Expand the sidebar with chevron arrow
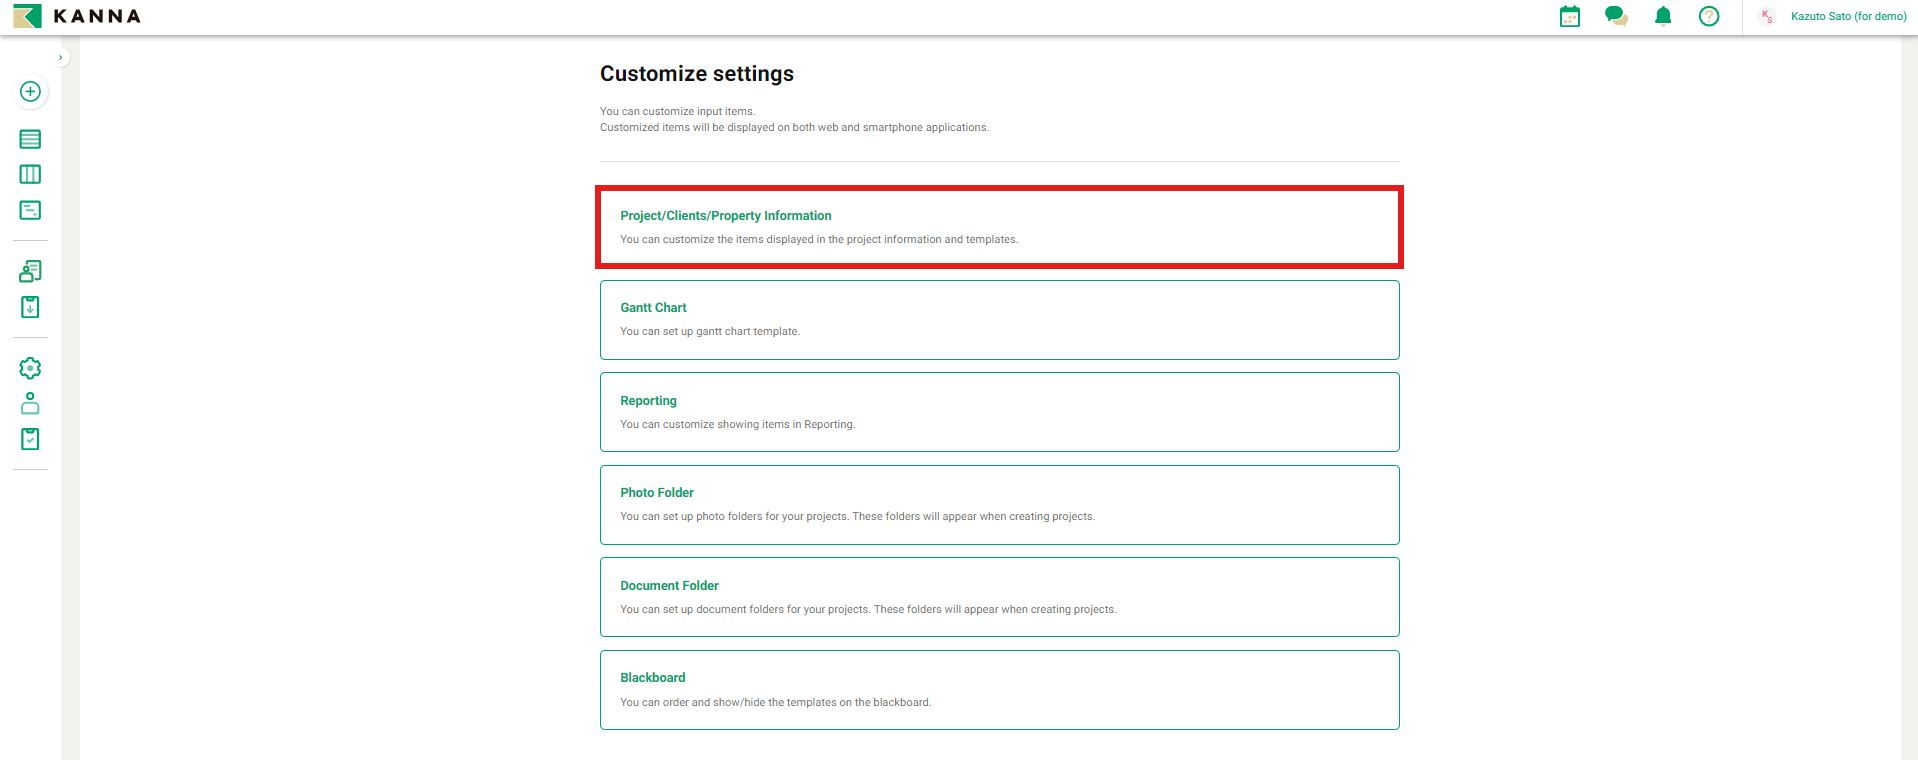This screenshot has height=760, width=1918. (x=61, y=58)
